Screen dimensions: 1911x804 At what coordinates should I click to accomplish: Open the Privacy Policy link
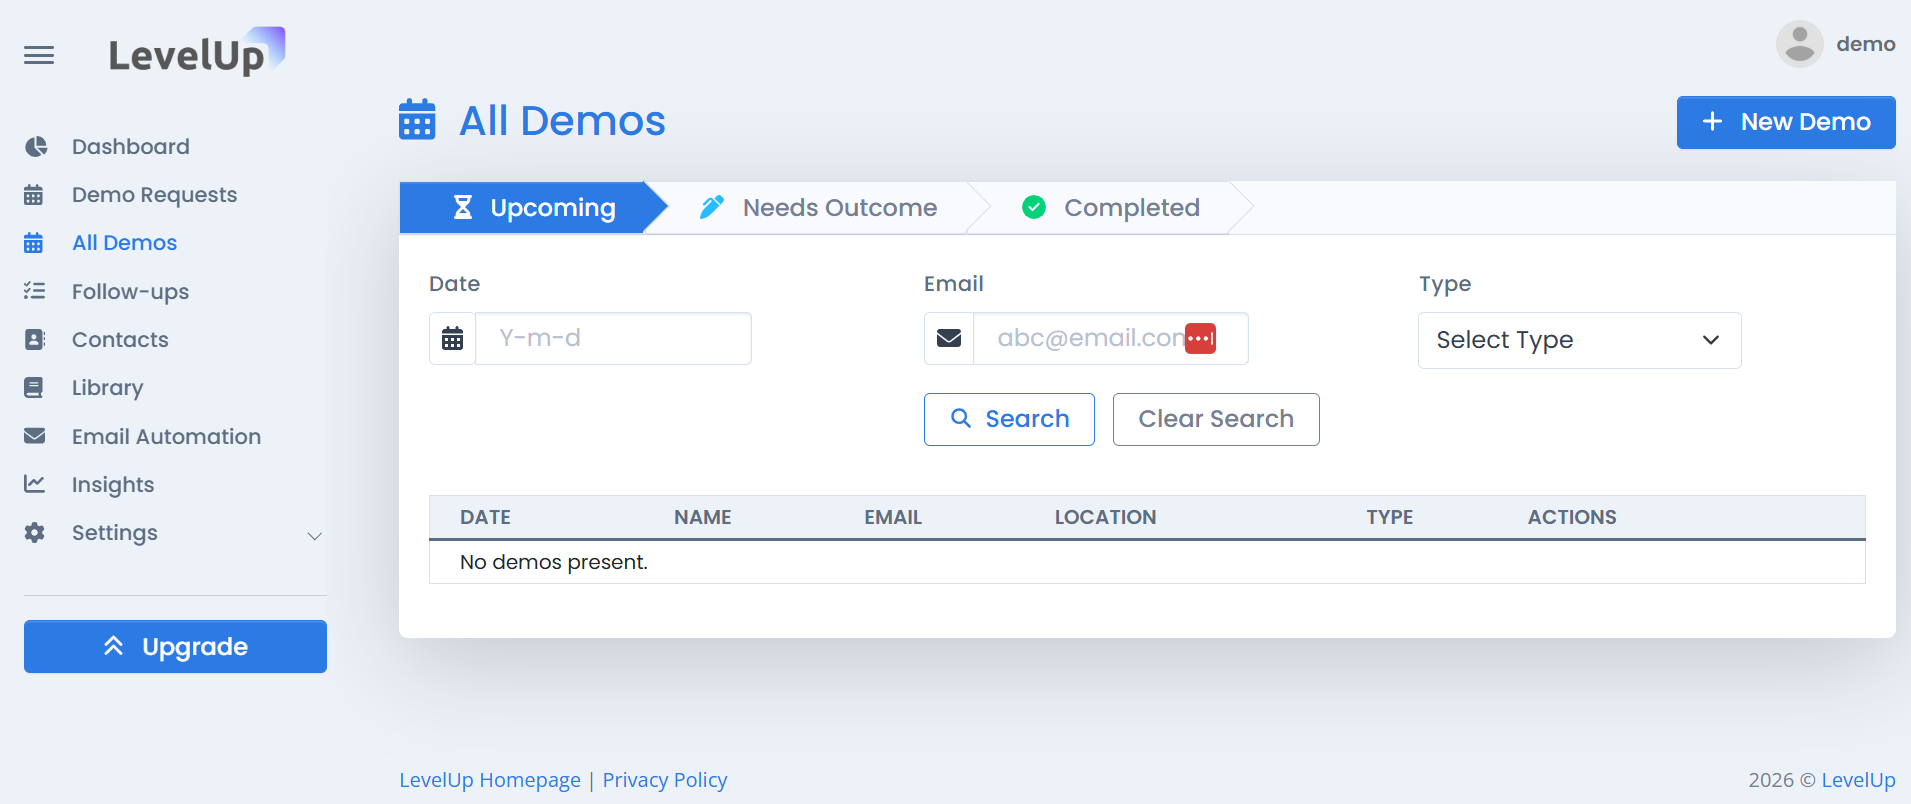pos(665,780)
